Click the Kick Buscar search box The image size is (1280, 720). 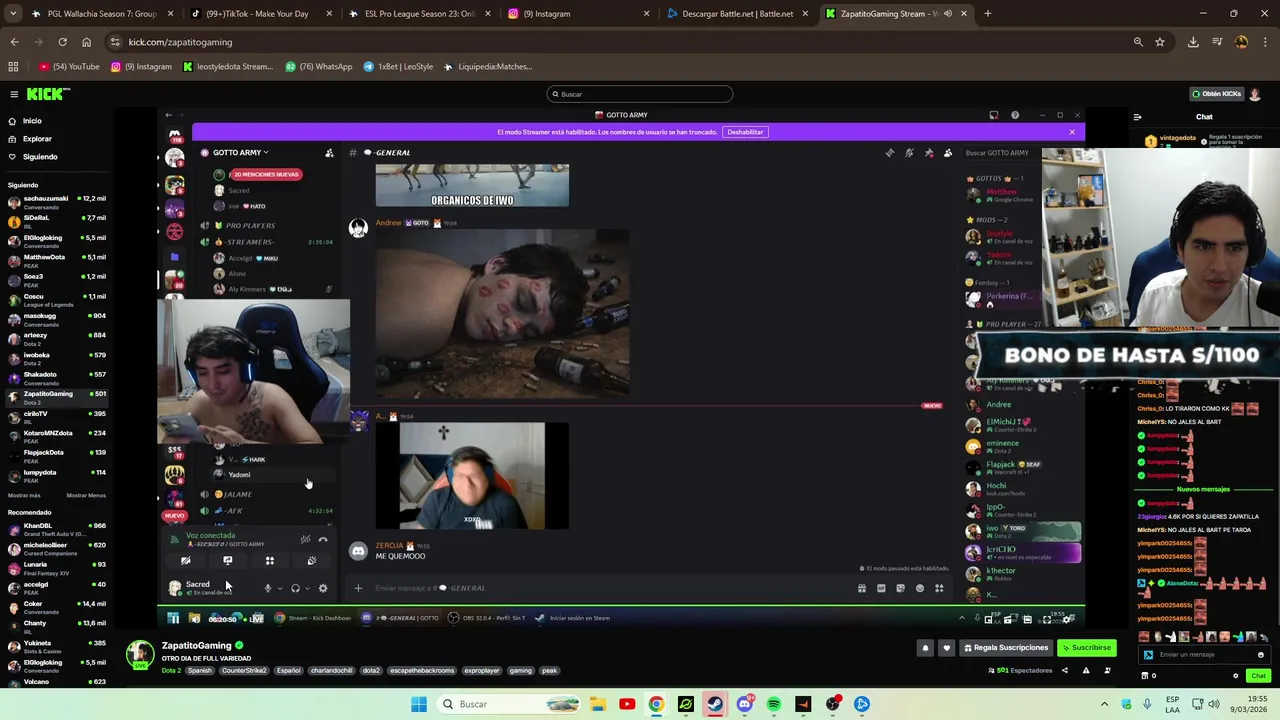(640, 94)
